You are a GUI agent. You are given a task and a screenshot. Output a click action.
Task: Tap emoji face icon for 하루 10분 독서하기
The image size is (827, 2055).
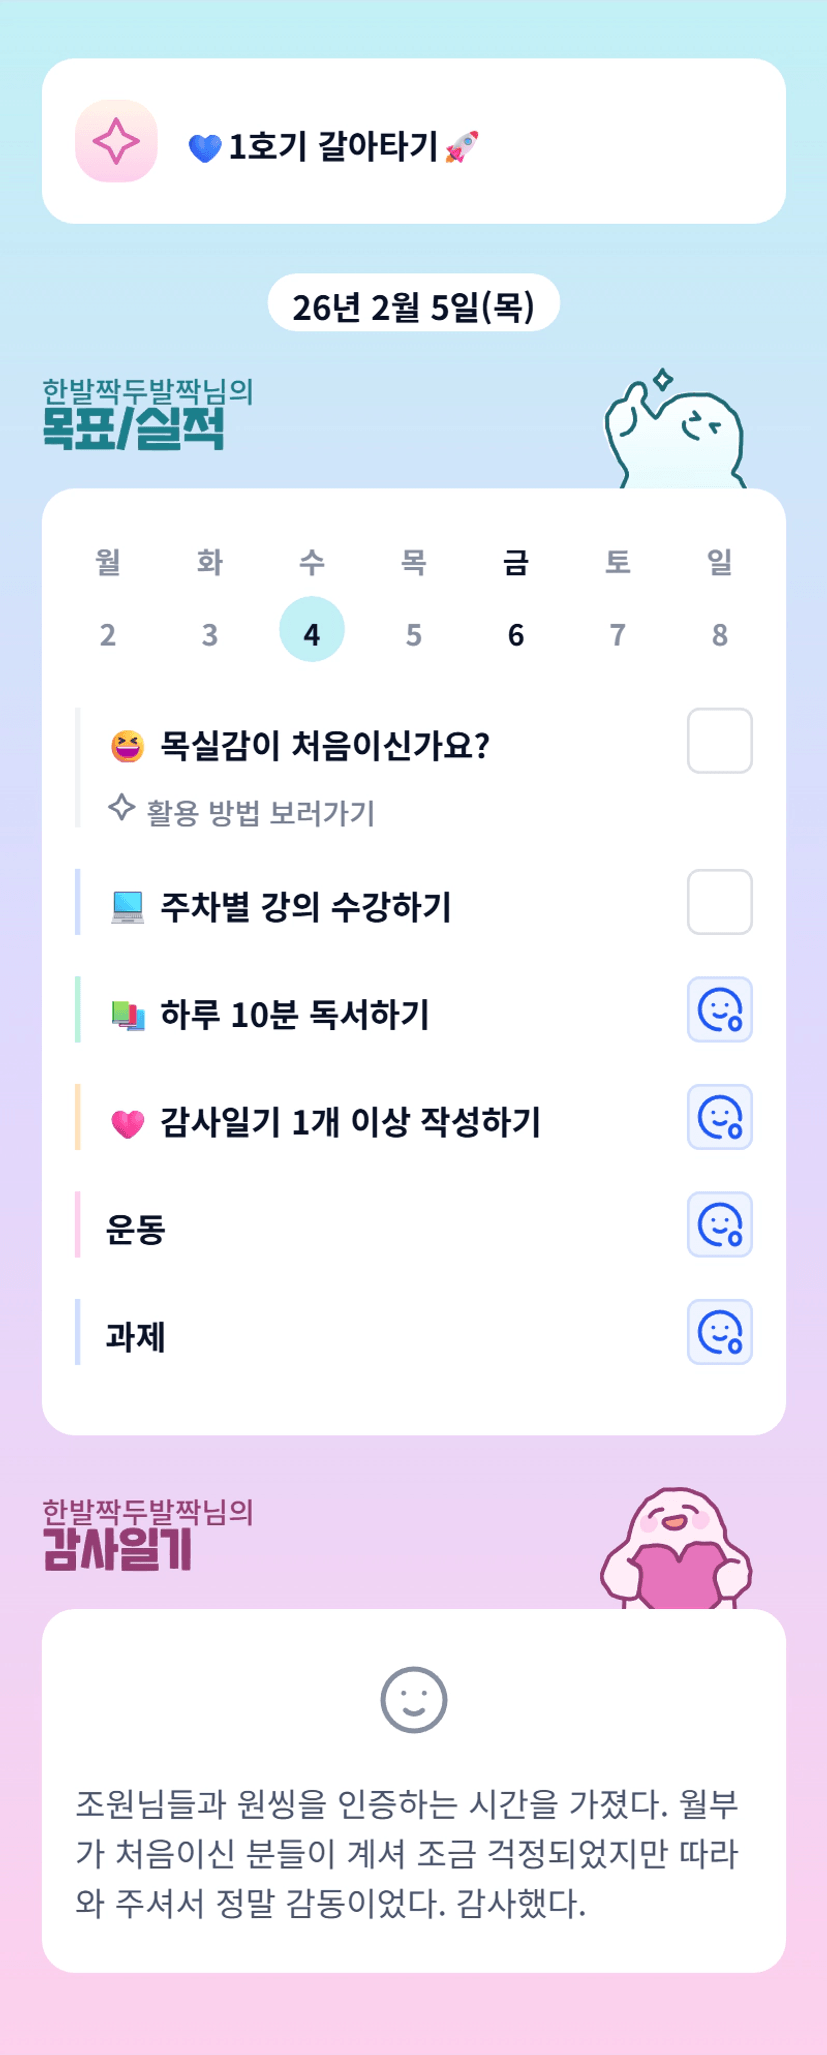tap(719, 1010)
